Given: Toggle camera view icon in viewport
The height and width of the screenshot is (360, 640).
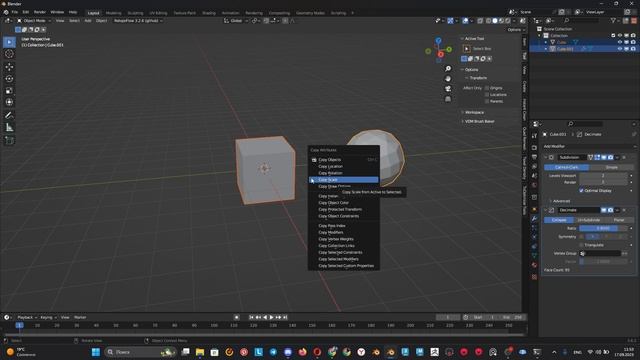Looking at the screenshot, I should [448, 89].
